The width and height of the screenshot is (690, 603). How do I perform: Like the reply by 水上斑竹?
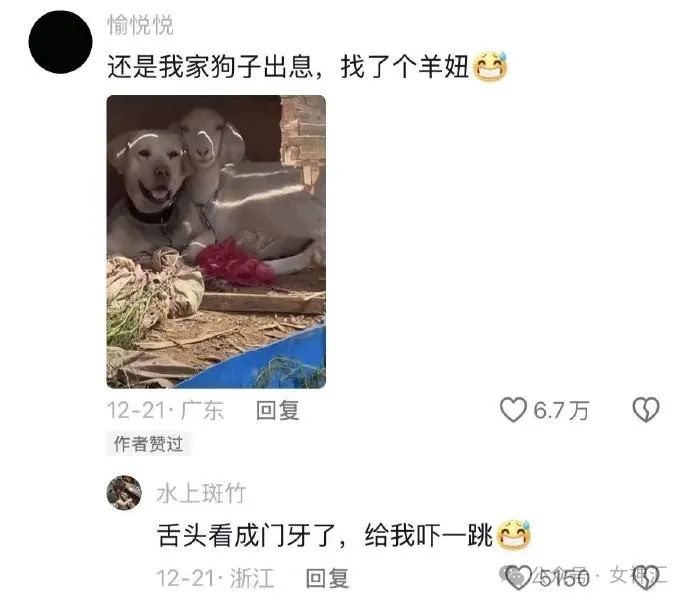[518, 577]
